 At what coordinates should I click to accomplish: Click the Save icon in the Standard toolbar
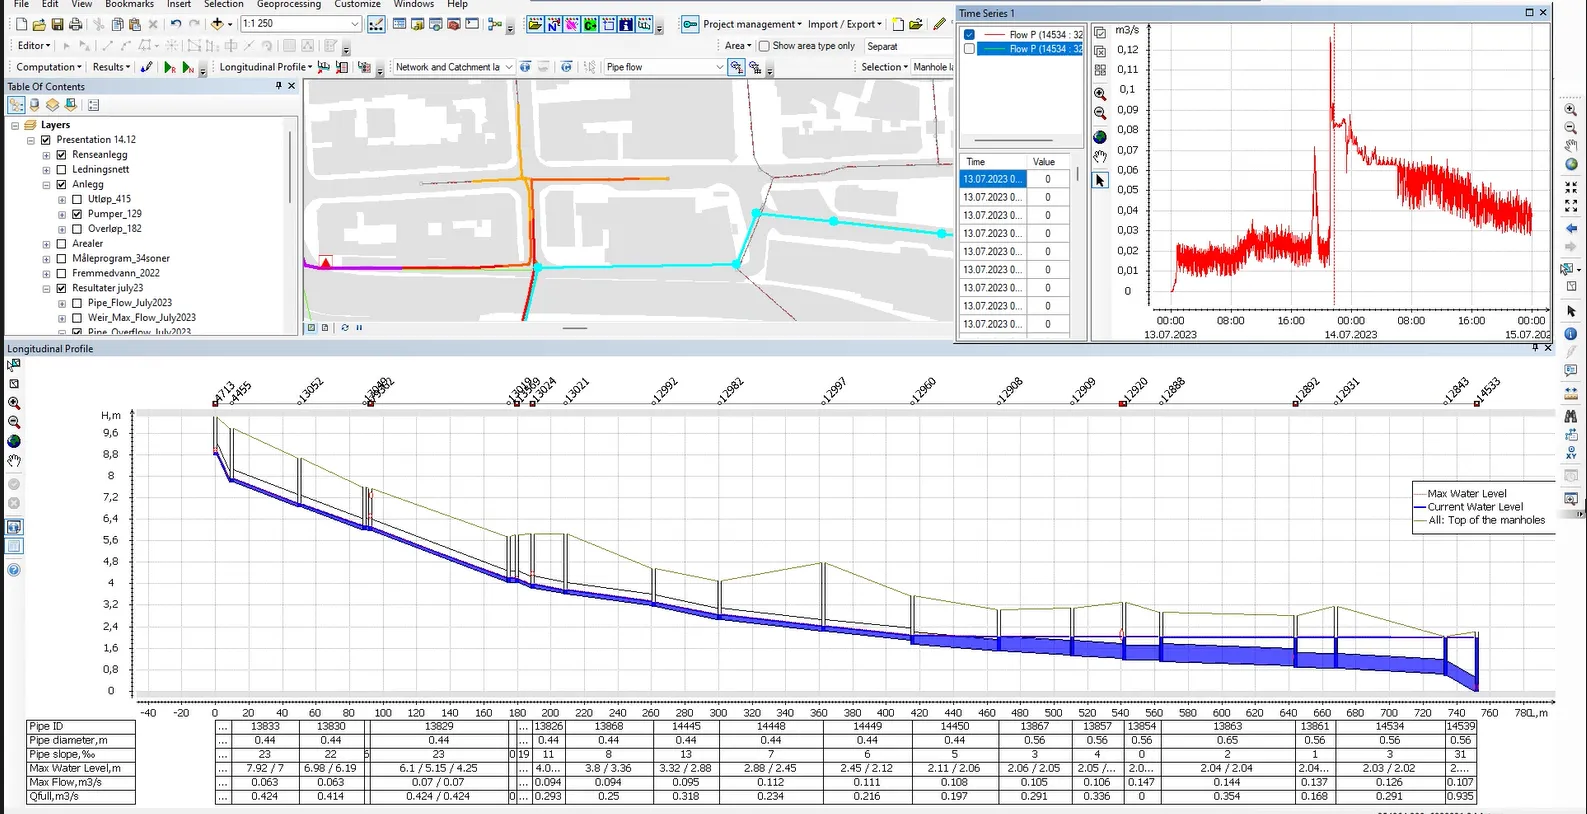[x=57, y=24]
